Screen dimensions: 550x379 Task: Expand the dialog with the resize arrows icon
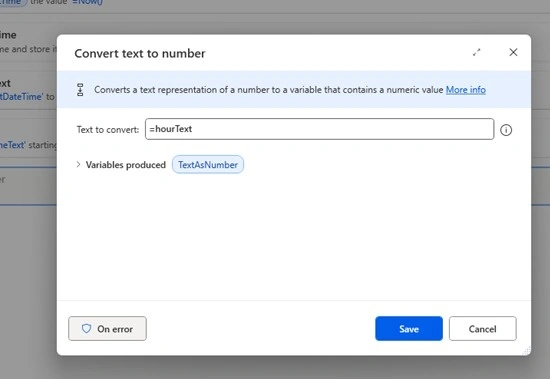476,53
